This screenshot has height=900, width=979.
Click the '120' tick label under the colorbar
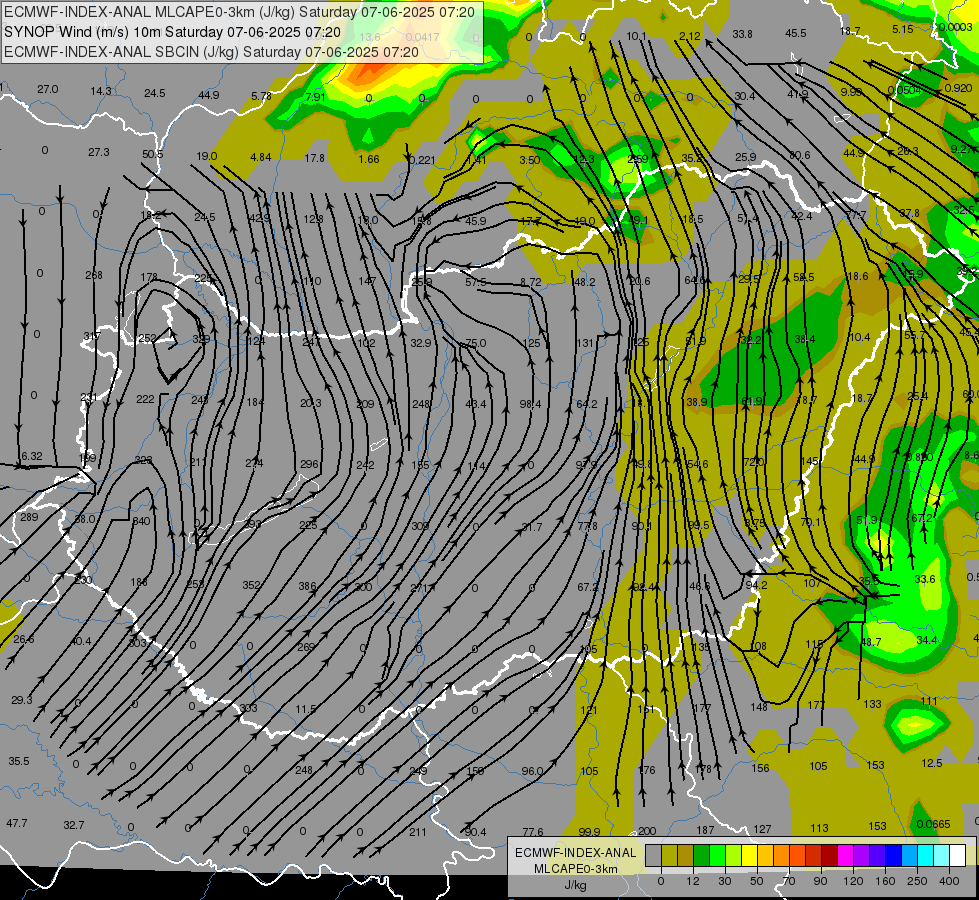[x=853, y=881]
